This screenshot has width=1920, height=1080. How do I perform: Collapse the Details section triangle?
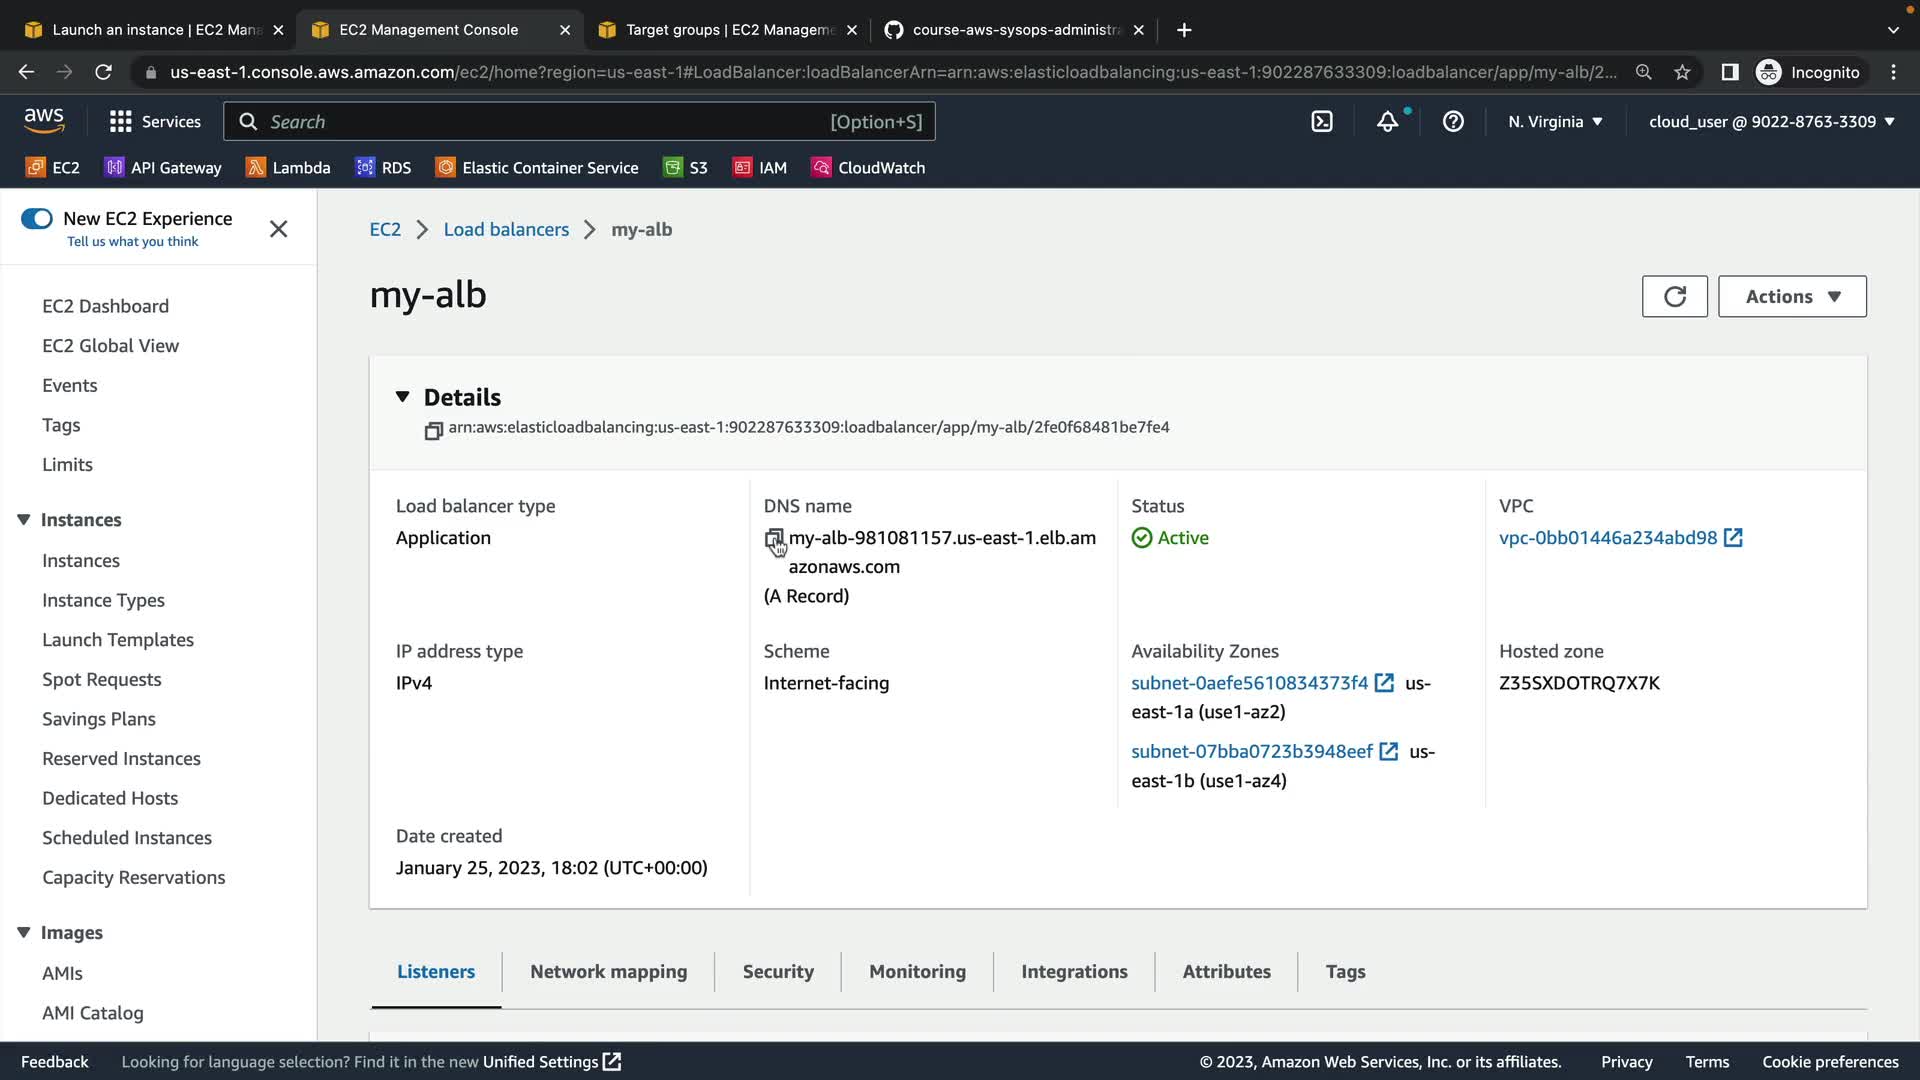pyautogui.click(x=402, y=397)
